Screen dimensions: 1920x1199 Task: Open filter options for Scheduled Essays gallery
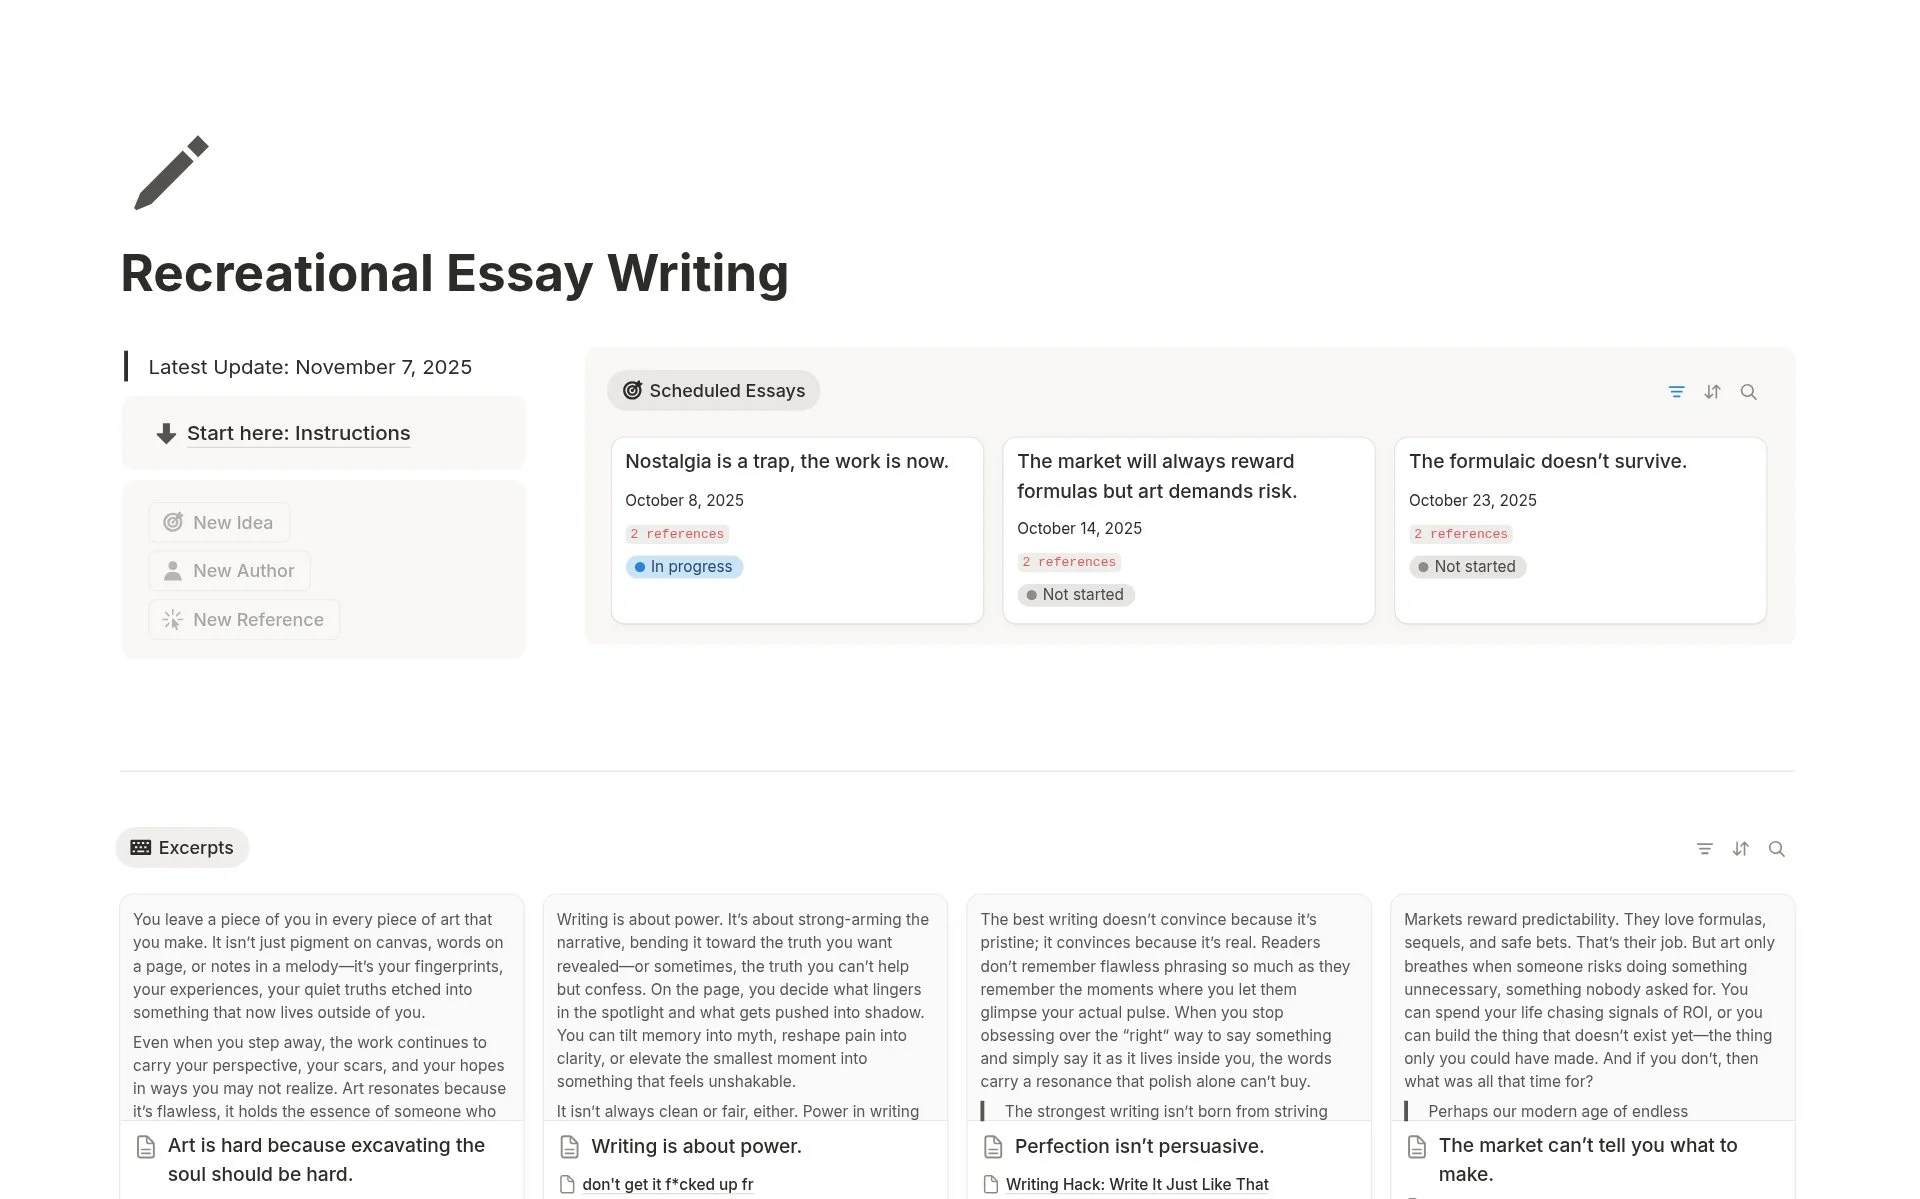click(1677, 391)
